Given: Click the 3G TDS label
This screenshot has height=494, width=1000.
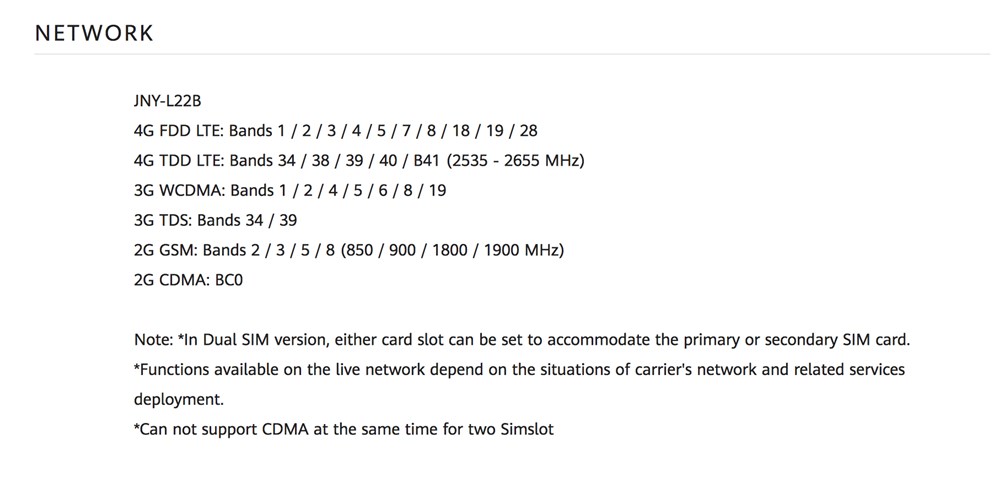Looking at the screenshot, I should pyautogui.click(x=162, y=220).
